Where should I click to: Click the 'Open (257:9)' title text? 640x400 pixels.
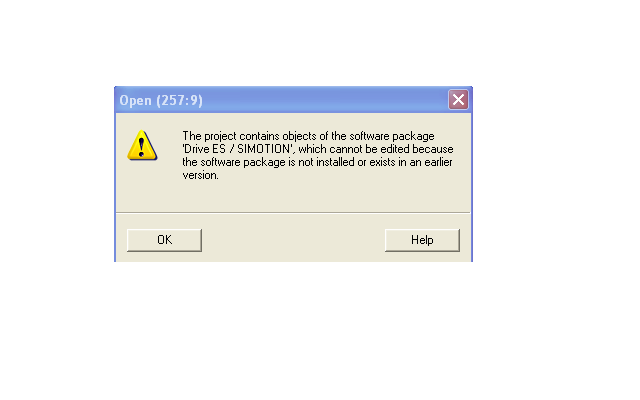[x=161, y=100]
